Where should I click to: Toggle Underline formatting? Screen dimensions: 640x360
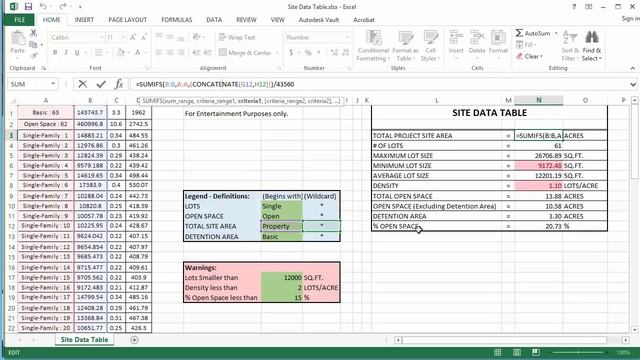77,52
